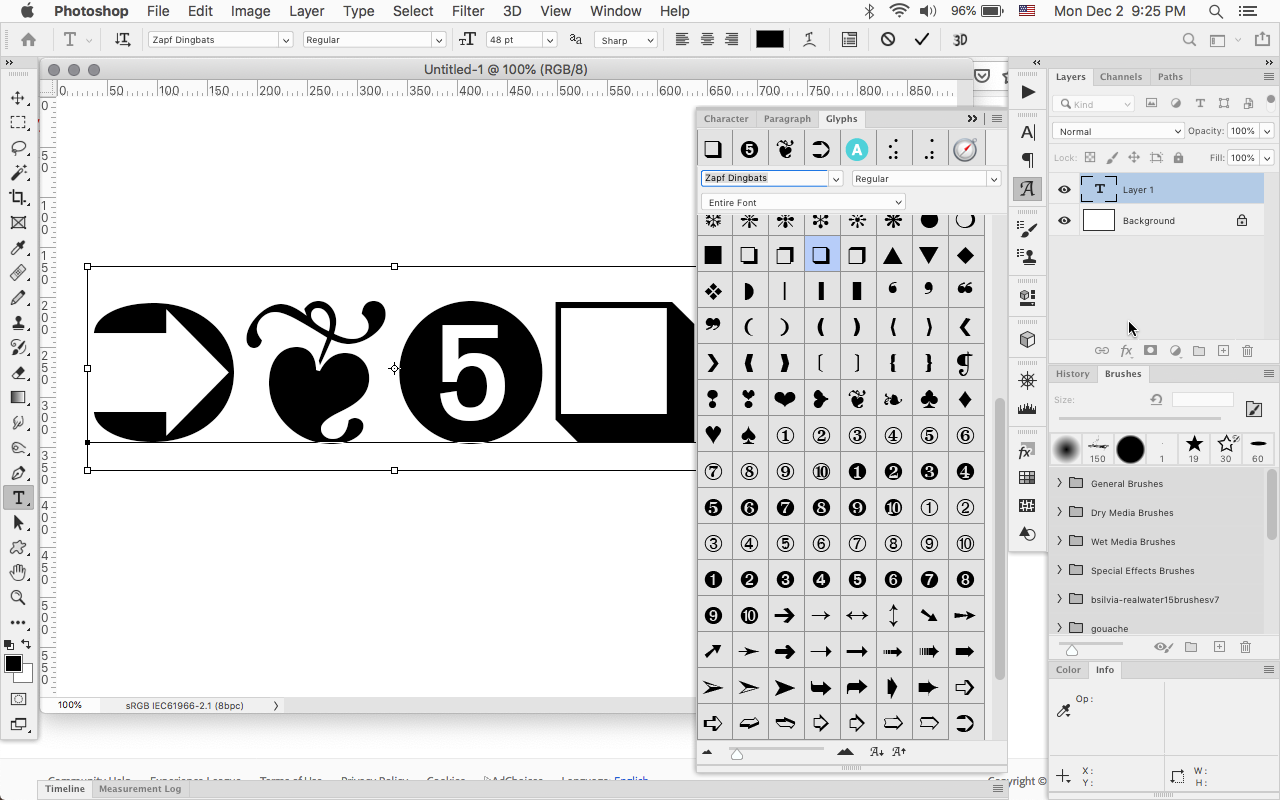Switch to the Color tab
This screenshot has width=1280, height=800.
tap(1068, 670)
